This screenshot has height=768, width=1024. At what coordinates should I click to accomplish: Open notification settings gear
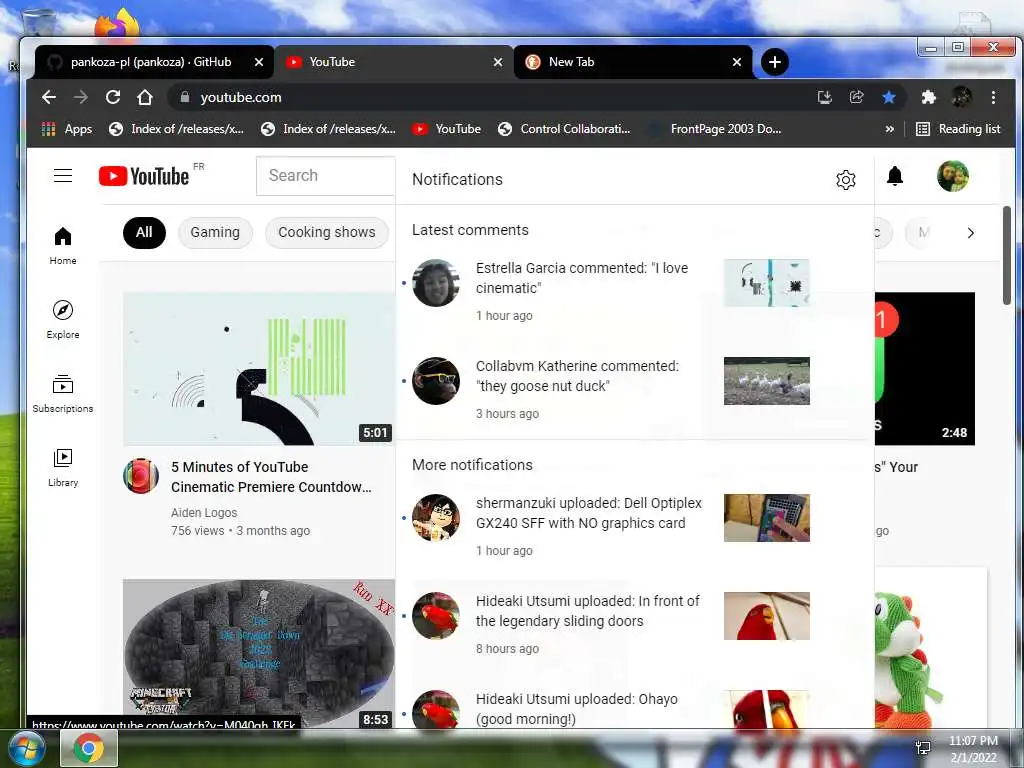coord(846,180)
